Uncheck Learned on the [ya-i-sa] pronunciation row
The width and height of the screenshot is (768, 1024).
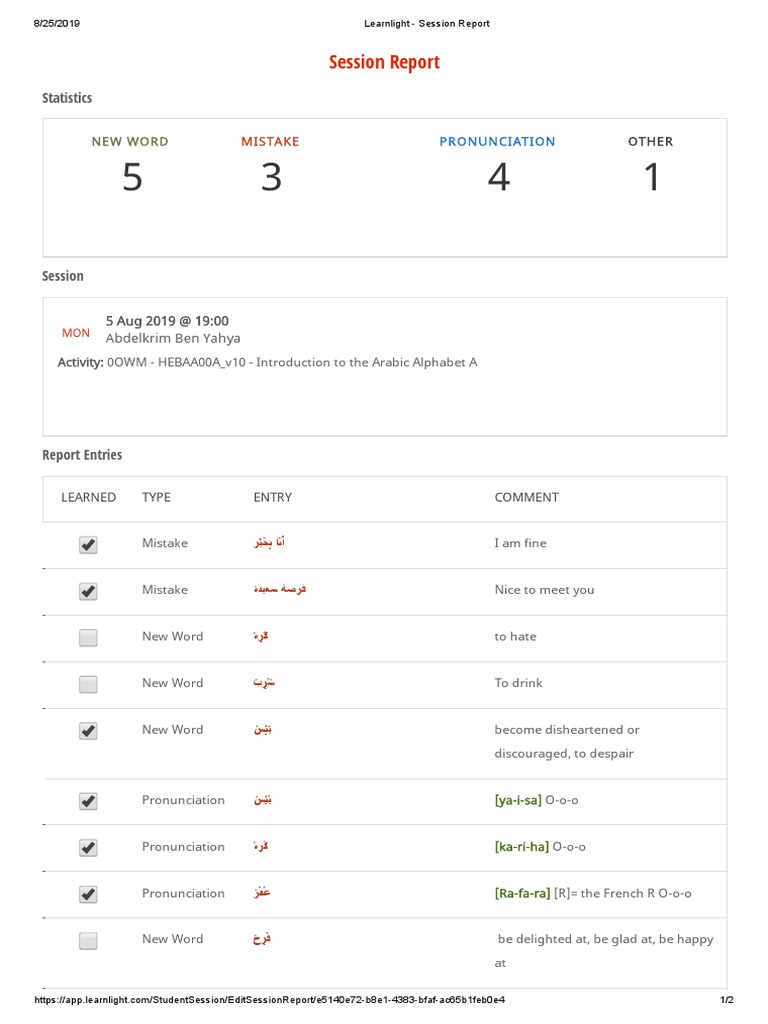pos(88,801)
